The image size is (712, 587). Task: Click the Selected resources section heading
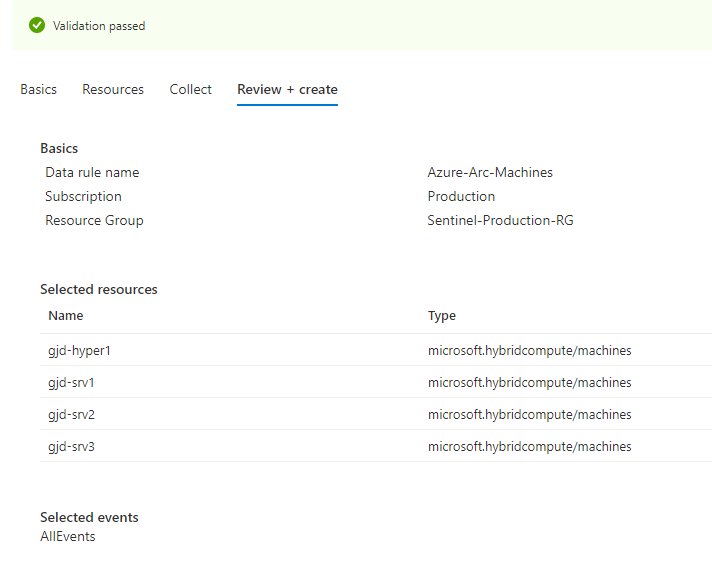click(x=99, y=289)
